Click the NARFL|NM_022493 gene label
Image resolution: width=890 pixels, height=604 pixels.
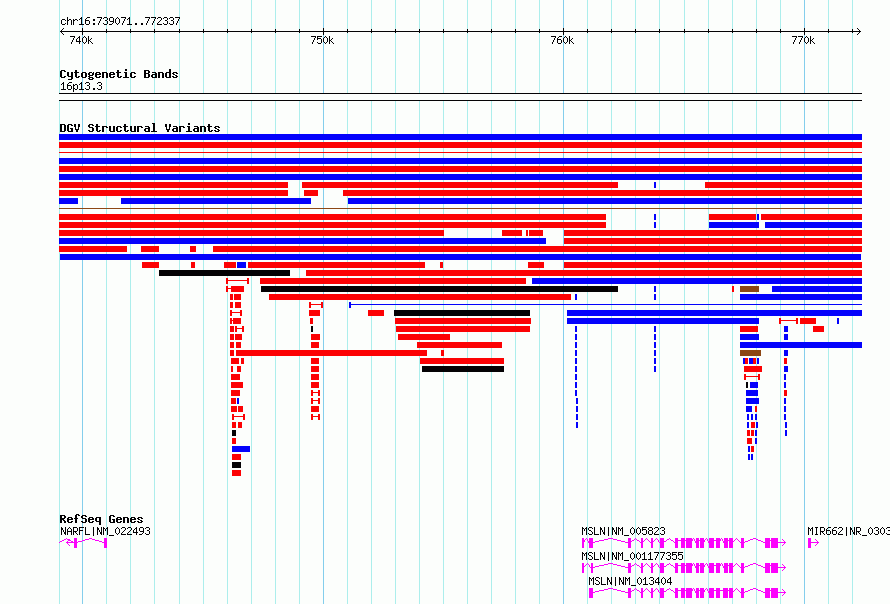pyautogui.click(x=105, y=531)
